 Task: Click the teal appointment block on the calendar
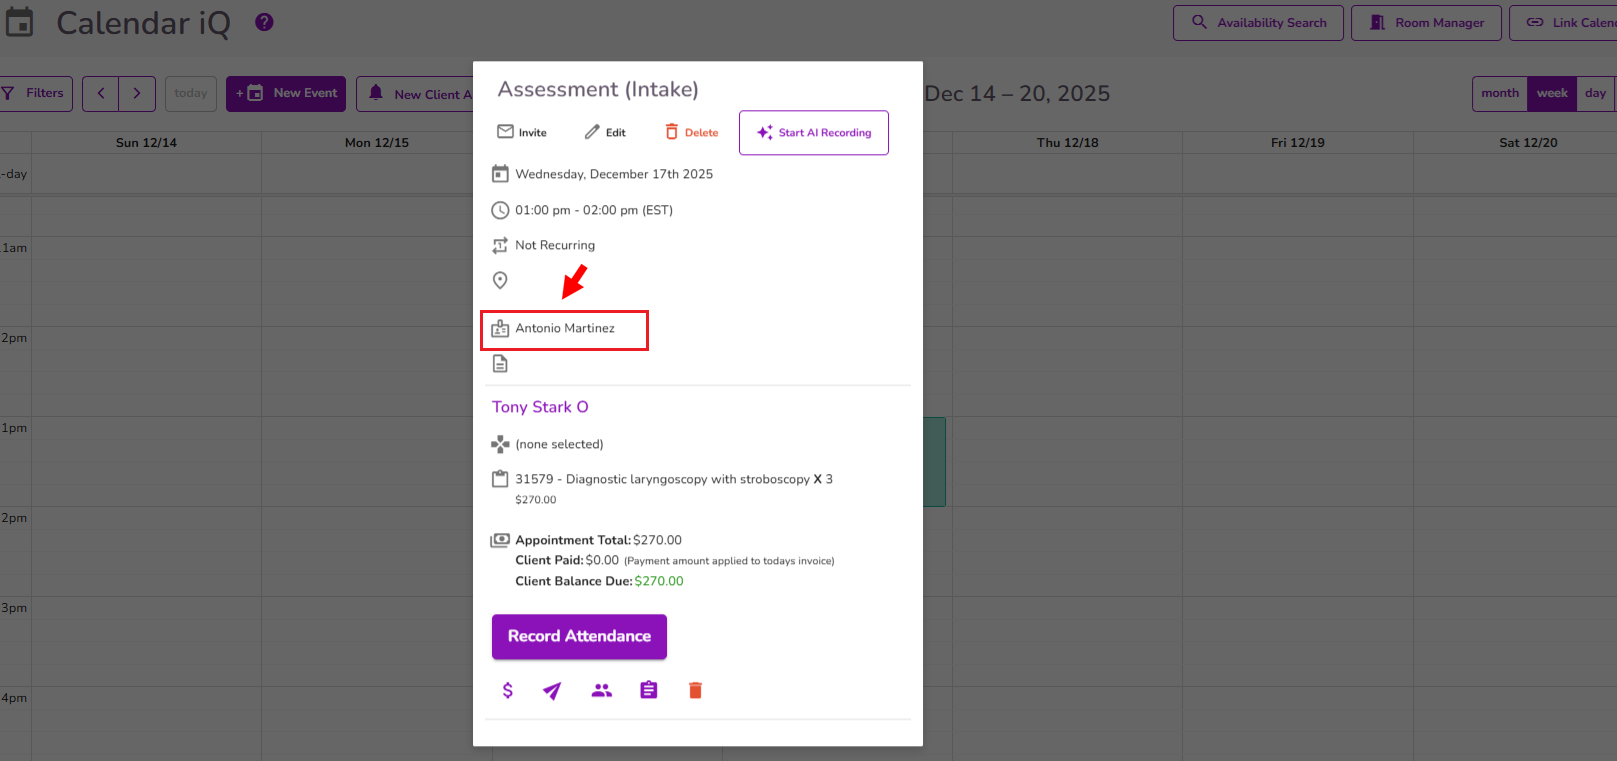[x=934, y=462]
